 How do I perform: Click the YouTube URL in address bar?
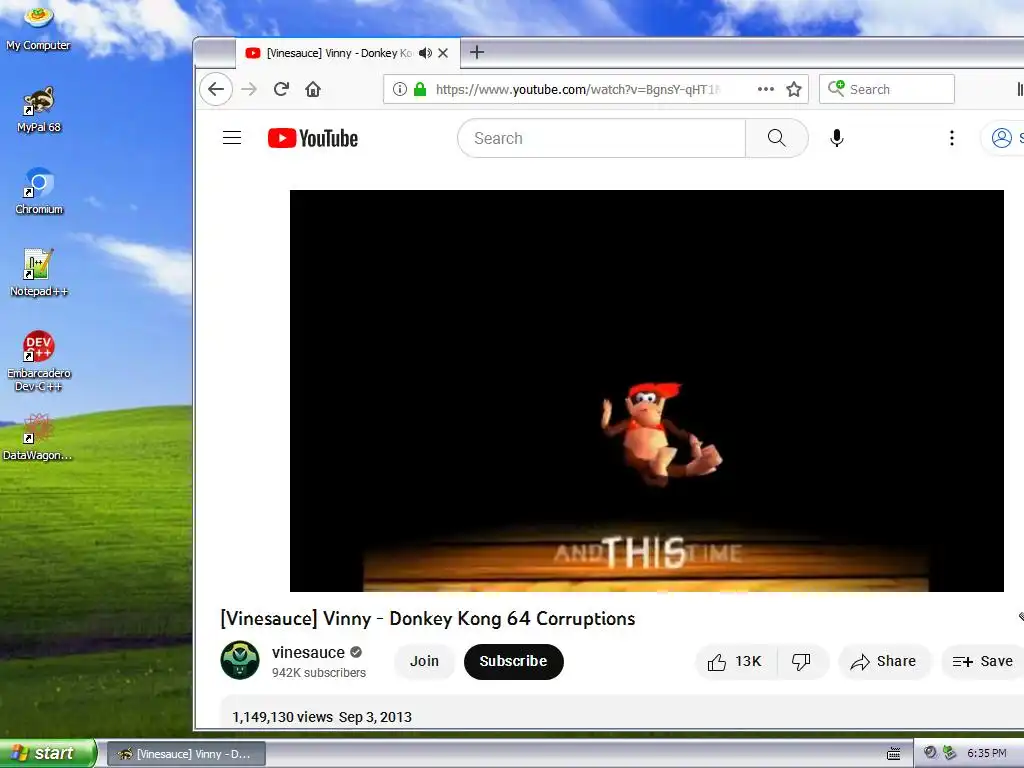pyautogui.click(x=577, y=89)
